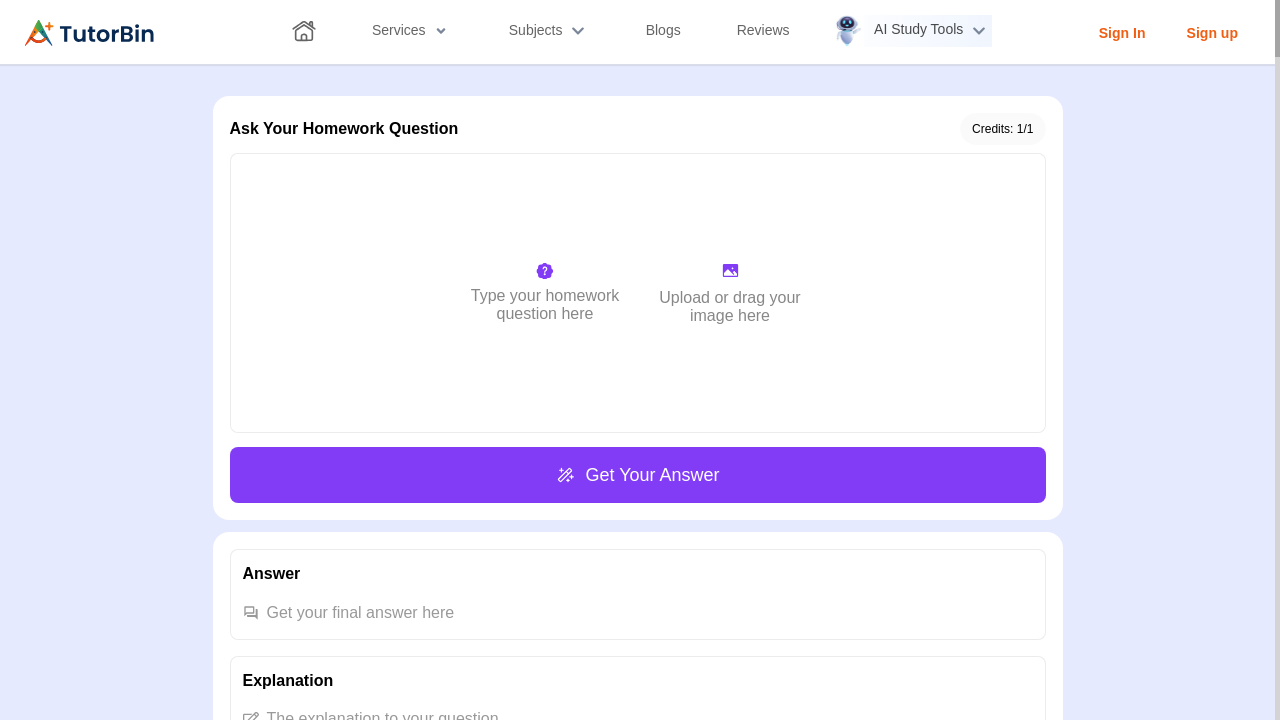
Task: Click the page vertical scrollbar
Action: 1277,360
